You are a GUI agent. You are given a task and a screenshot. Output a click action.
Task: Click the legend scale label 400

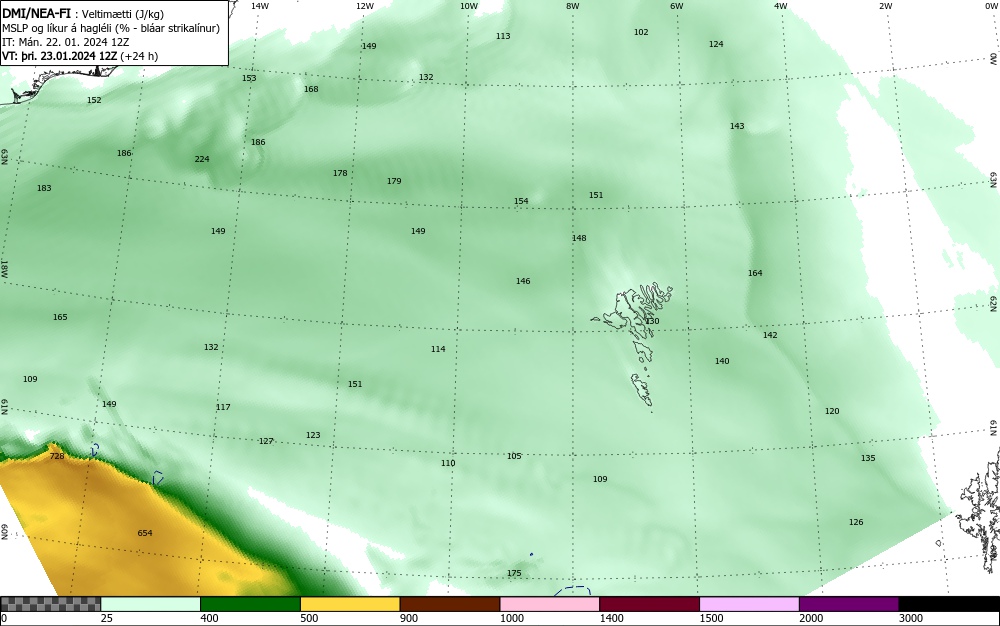click(209, 618)
